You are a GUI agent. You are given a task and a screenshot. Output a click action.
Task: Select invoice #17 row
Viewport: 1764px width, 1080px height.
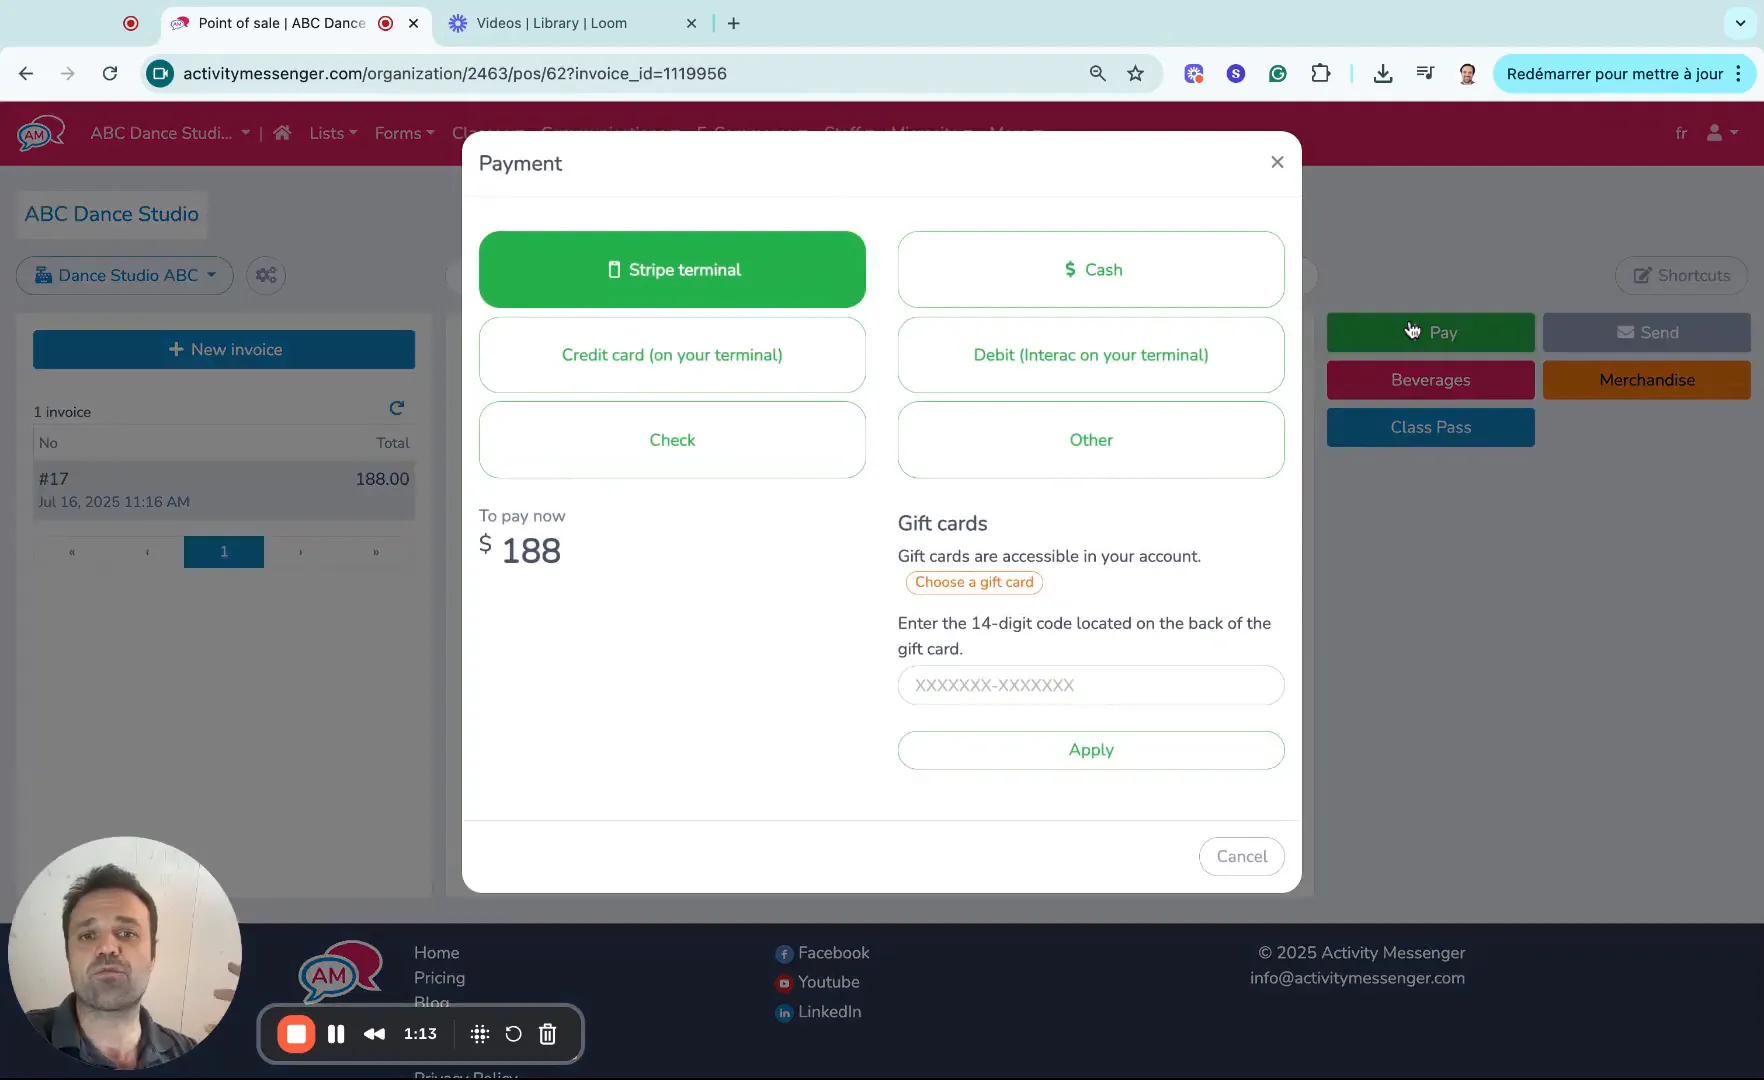[x=224, y=490]
